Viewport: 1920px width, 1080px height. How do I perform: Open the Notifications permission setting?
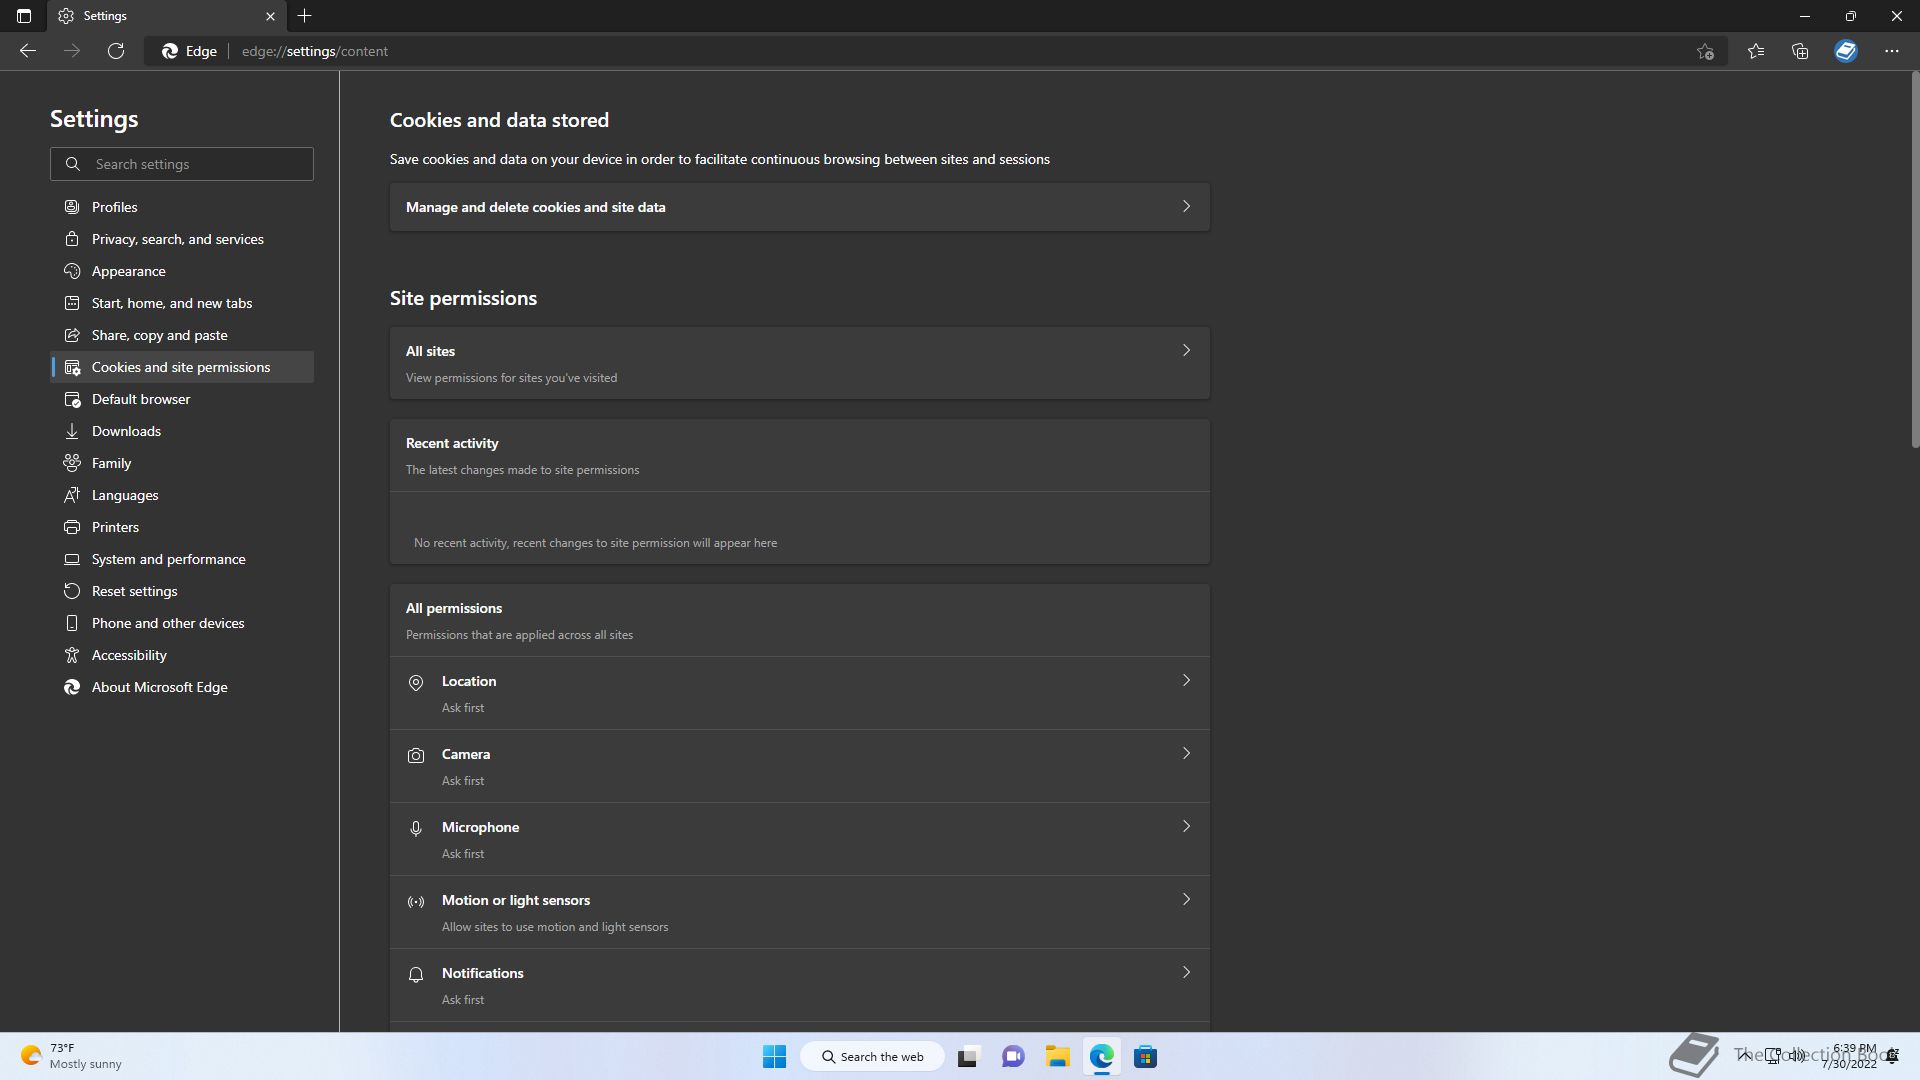799,985
